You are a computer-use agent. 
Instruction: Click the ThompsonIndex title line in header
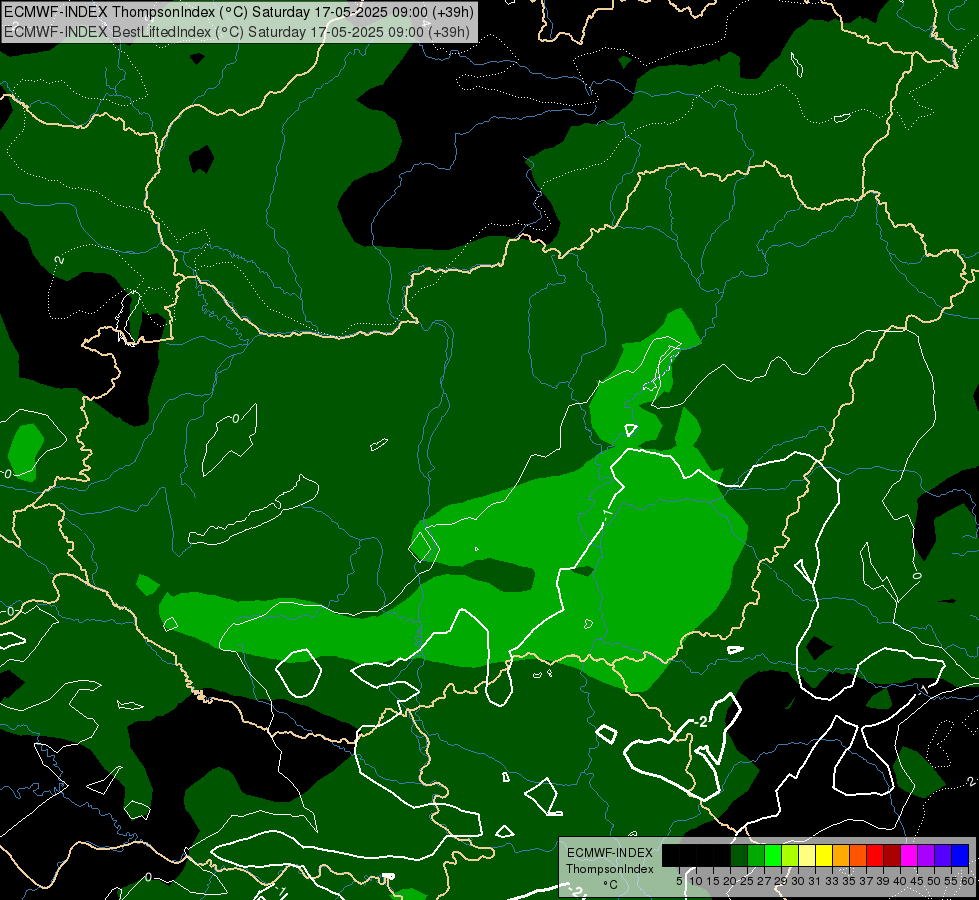click(239, 12)
